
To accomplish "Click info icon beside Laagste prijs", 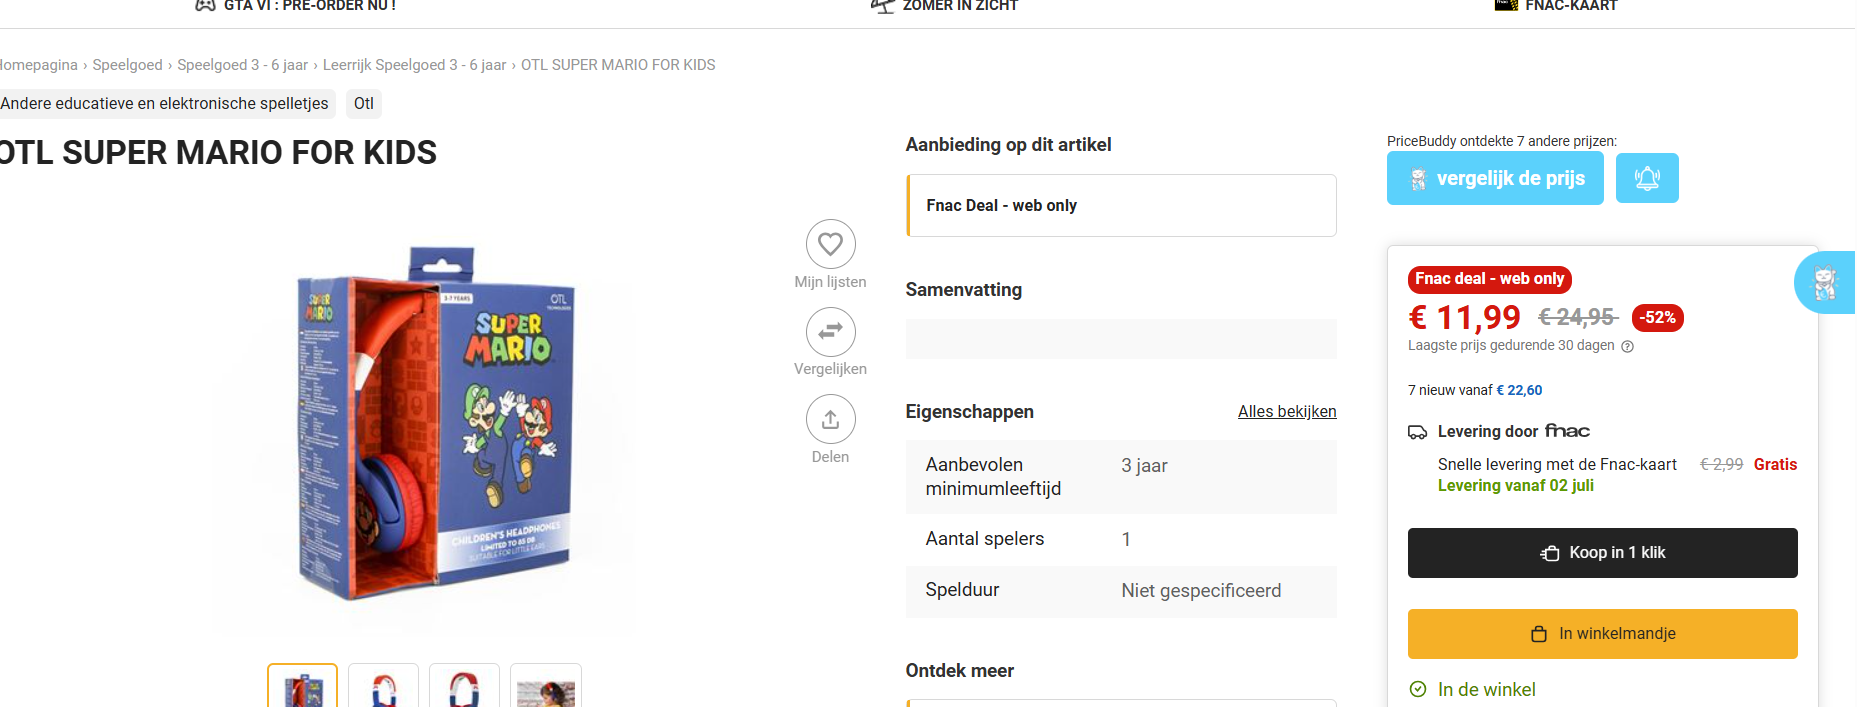I will [x=1627, y=347].
